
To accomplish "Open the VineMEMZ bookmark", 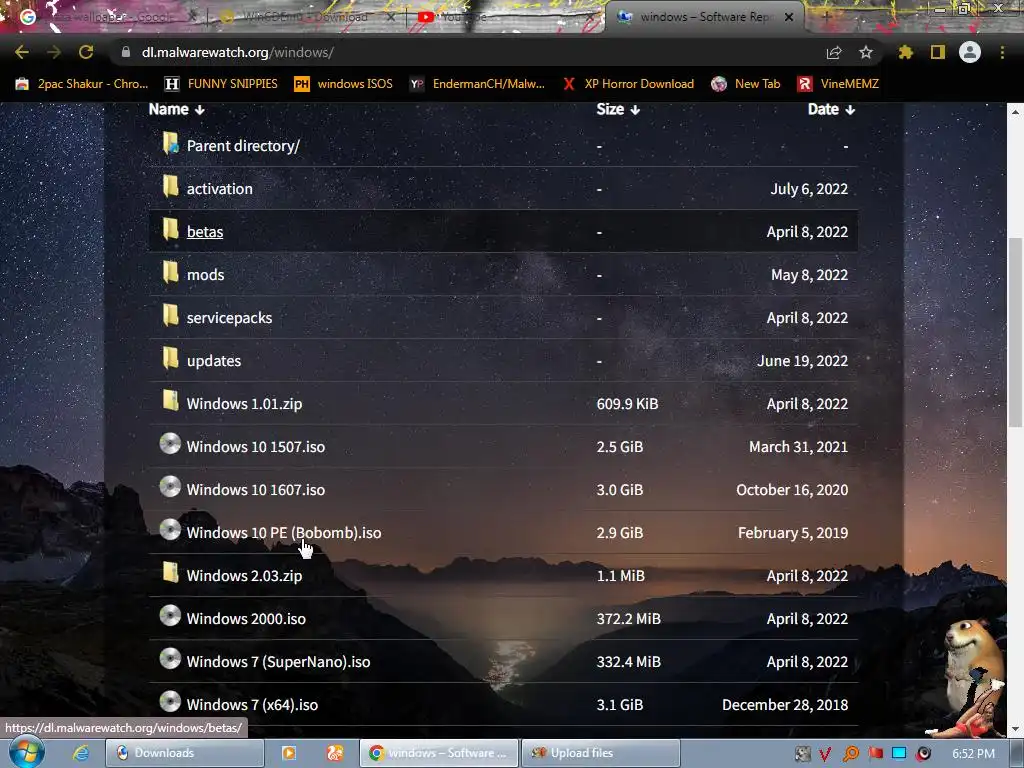I will (838, 84).
